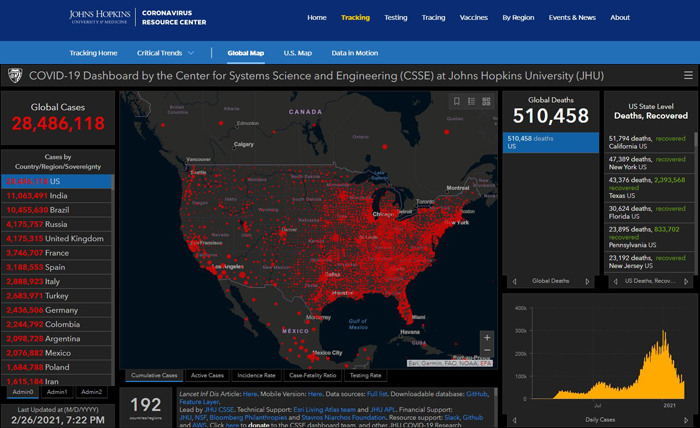The width and height of the screenshot is (700, 428).
Task: Open the map legend list icon
Action: coord(471,101)
